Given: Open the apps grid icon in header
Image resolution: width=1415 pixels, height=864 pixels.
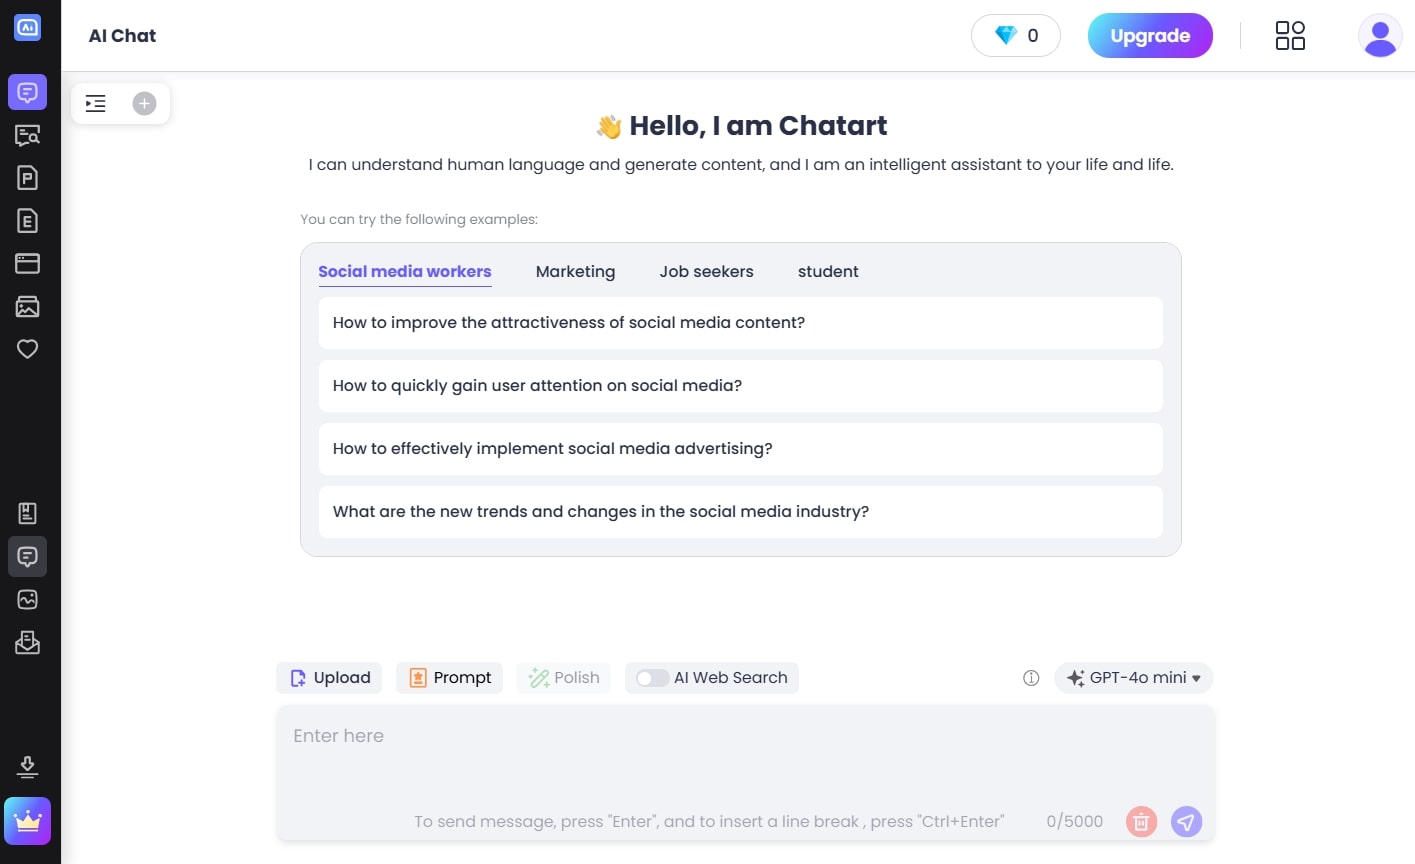Looking at the screenshot, I should (x=1290, y=36).
